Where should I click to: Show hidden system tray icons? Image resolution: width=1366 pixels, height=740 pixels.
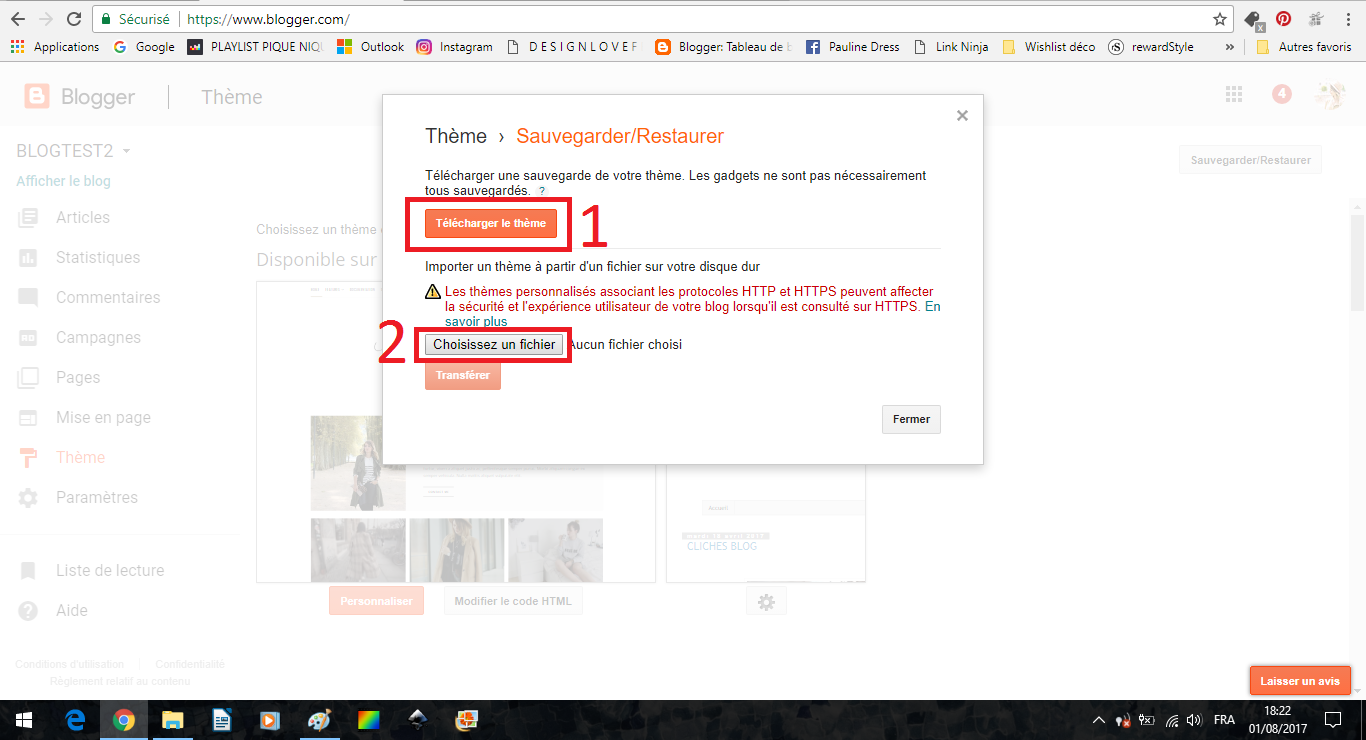coord(1098,720)
